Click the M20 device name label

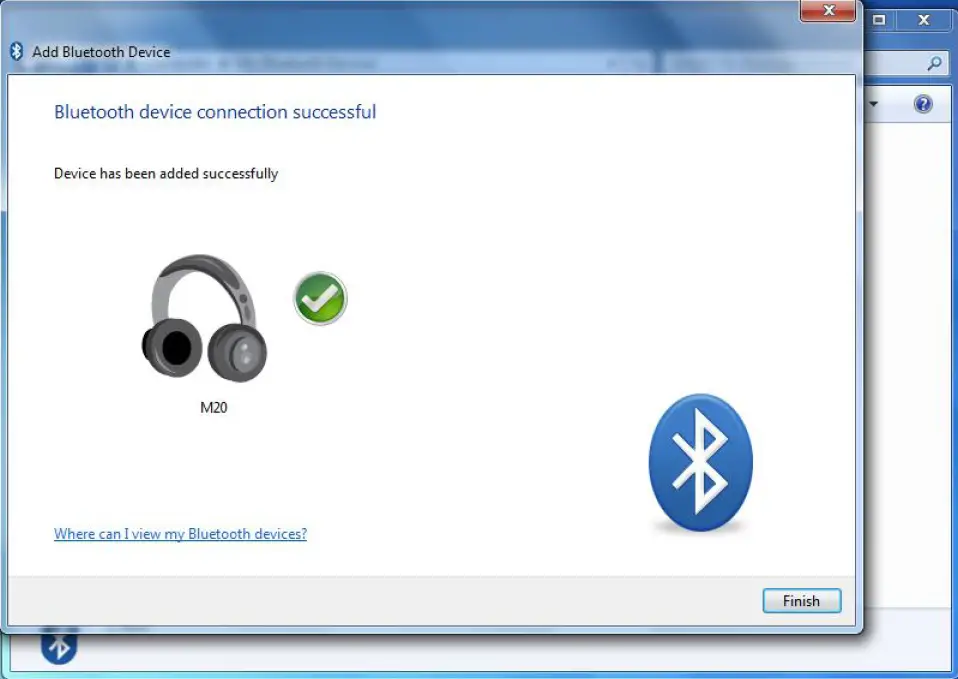(214, 408)
